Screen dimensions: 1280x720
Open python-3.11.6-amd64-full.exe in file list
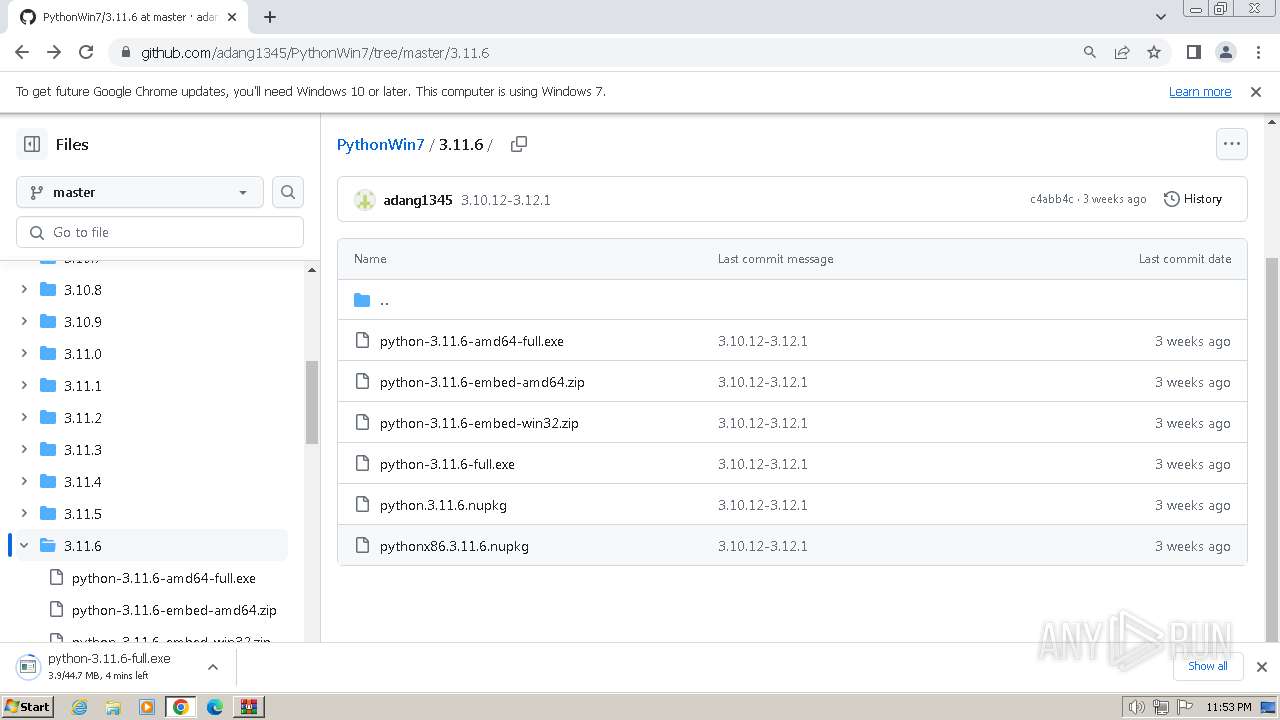pyautogui.click(x=472, y=341)
